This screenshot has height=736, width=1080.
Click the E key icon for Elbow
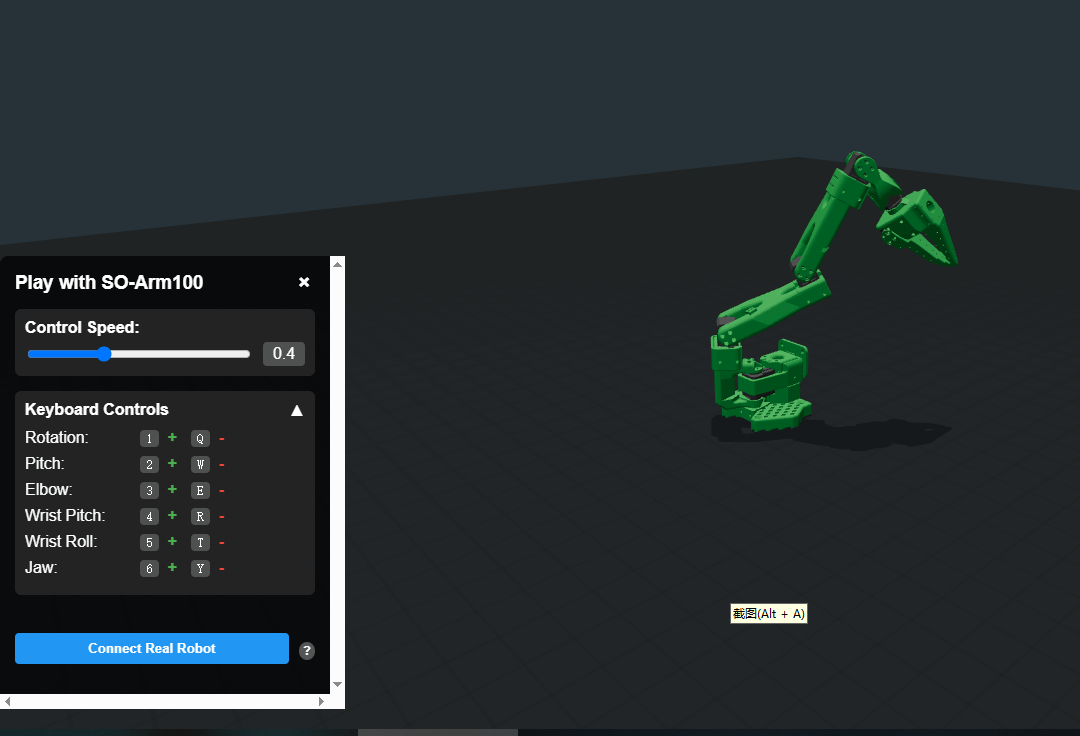200,490
